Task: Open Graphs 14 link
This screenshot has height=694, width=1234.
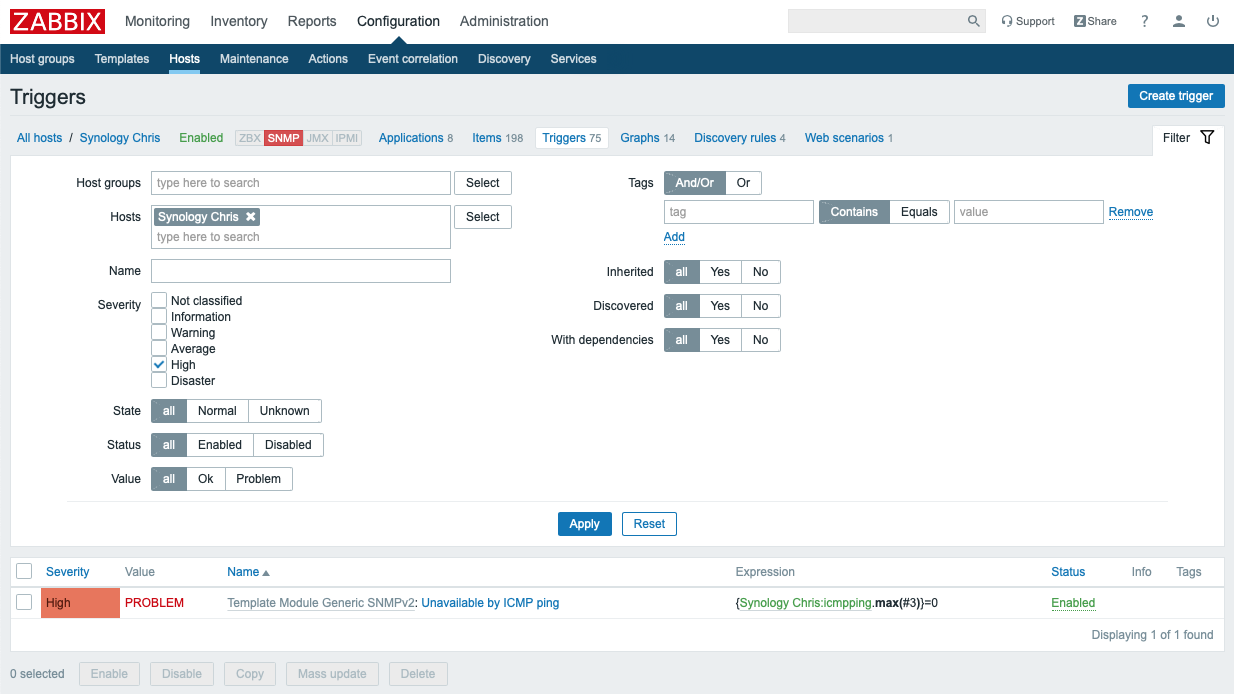Action: [x=648, y=138]
